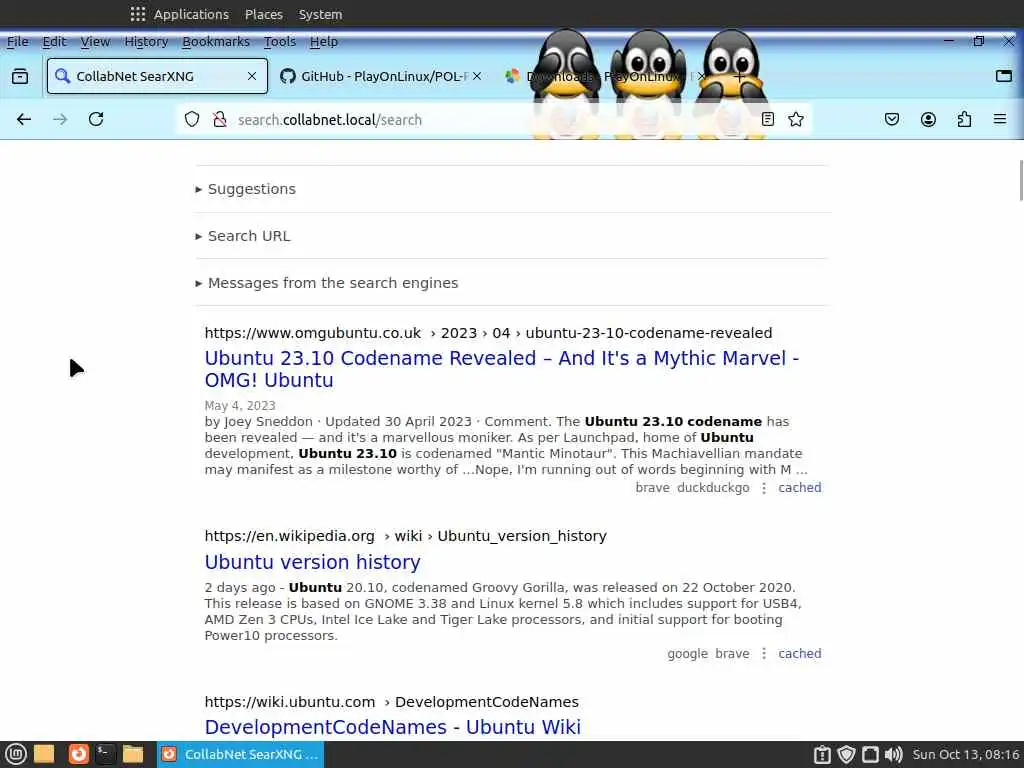The width and height of the screenshot is (1024, 768).
Task: Click the volume speaker icon in system tray
Action: coord(893,754)
